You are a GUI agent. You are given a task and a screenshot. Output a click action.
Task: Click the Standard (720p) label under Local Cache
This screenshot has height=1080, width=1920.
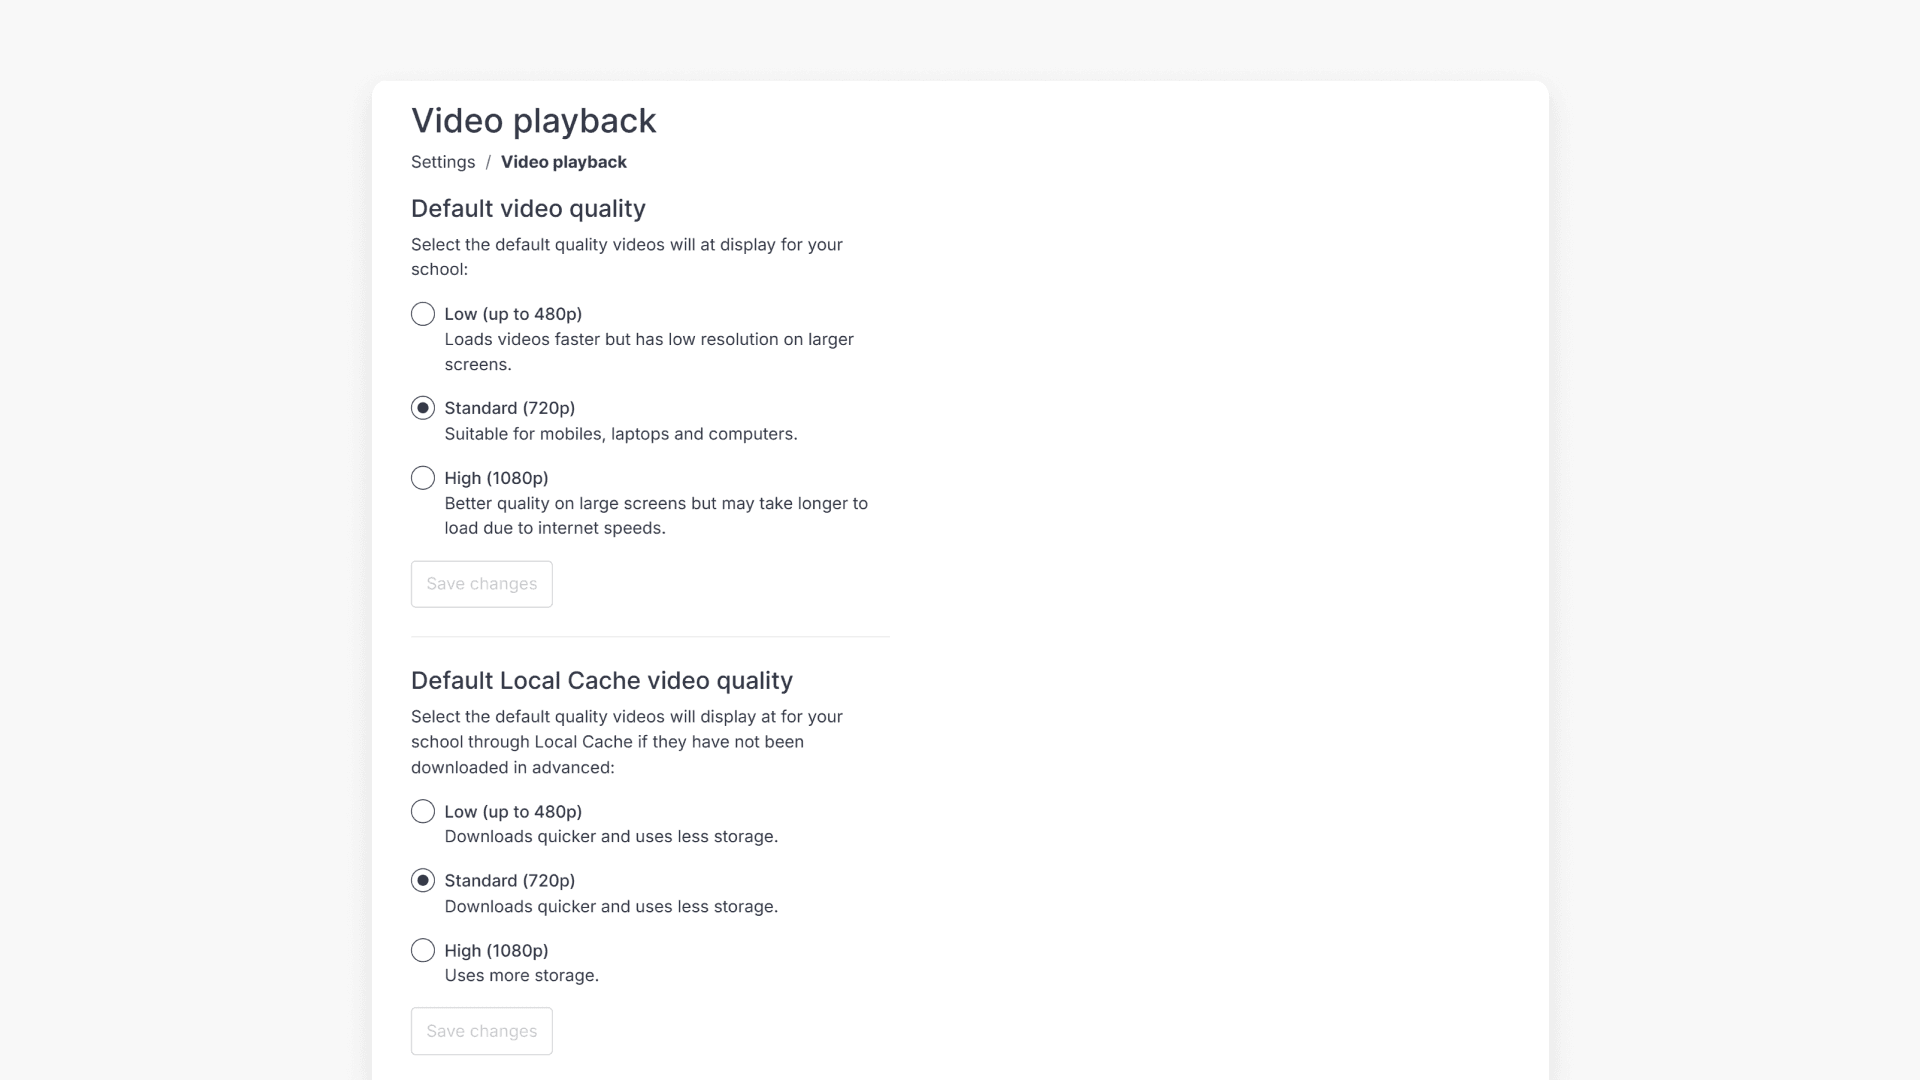(509, 880)
